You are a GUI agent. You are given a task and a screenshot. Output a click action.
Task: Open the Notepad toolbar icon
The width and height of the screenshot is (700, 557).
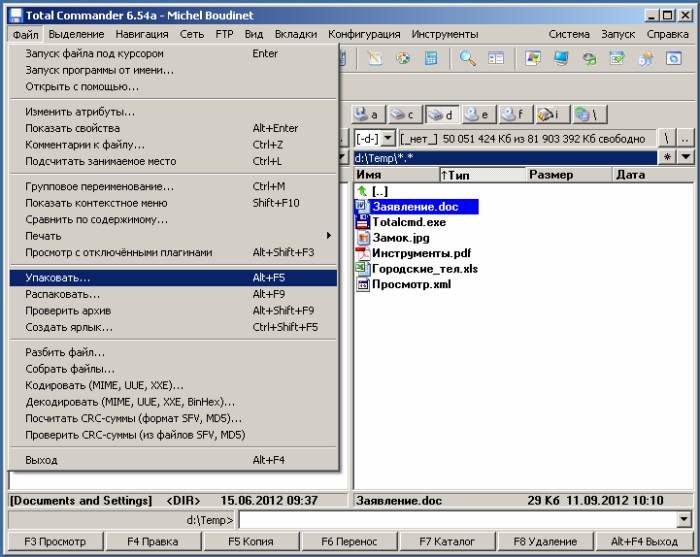375,58
